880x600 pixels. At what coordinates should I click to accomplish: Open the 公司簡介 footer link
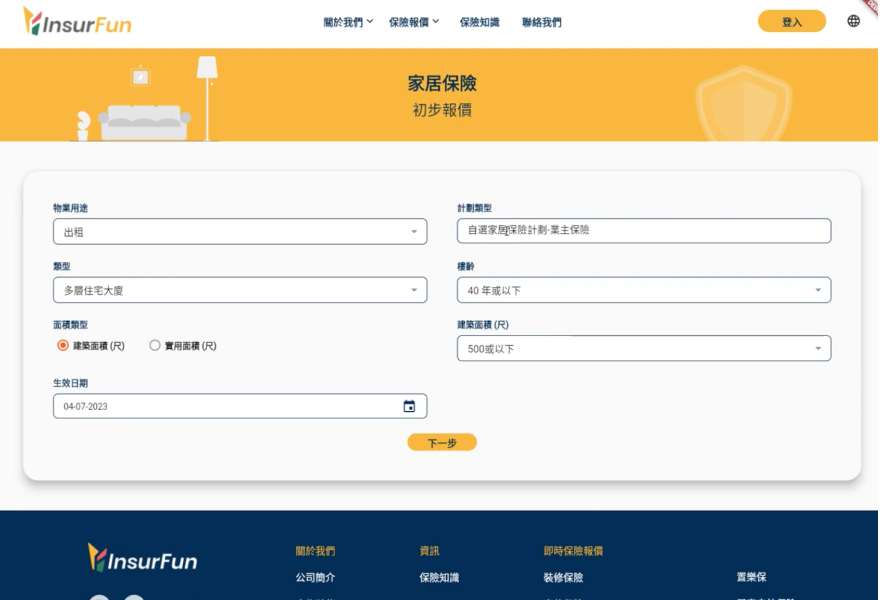tap(315, 577)
